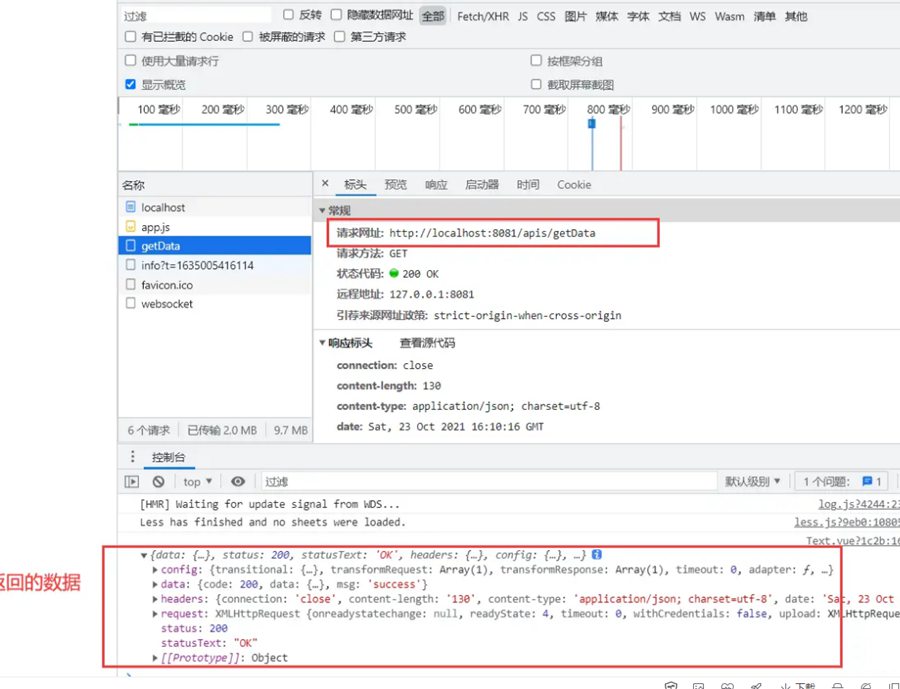Image resolution: width=900 pixels, height=689 pixels.
Task: Filter requests by Fetch/XHR type
Action: click(482, 16)
